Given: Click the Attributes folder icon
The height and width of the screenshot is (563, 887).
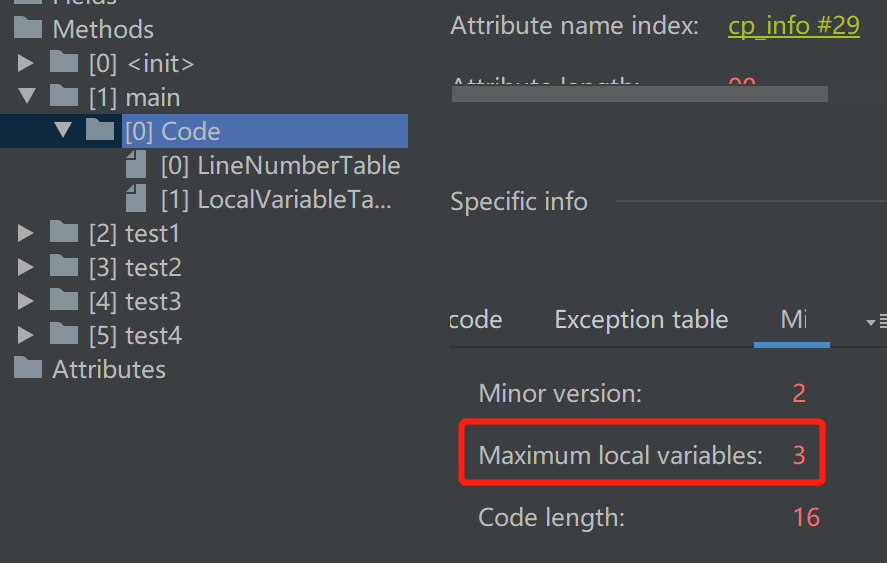Looking at the screenshot, I should coord(28,367).
